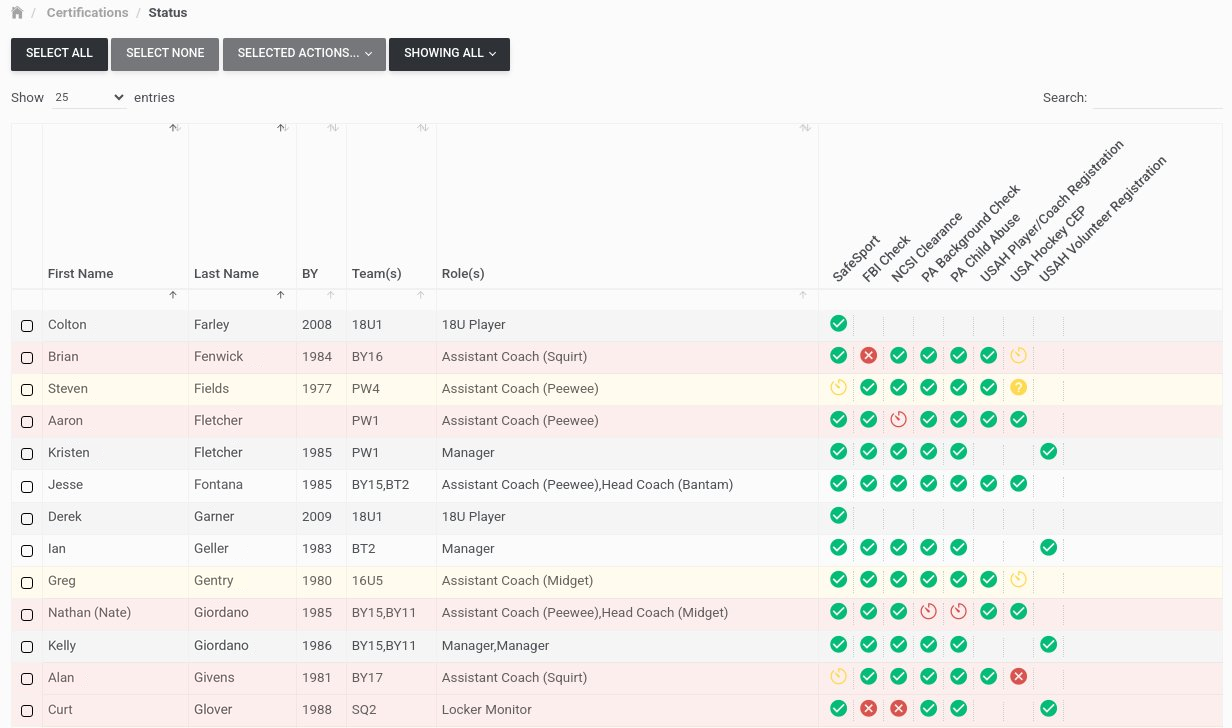Click Nathan Giordano's red PA Child Abuse clock
Viewport: 1232px width, 728px height.
pos(958,611)
